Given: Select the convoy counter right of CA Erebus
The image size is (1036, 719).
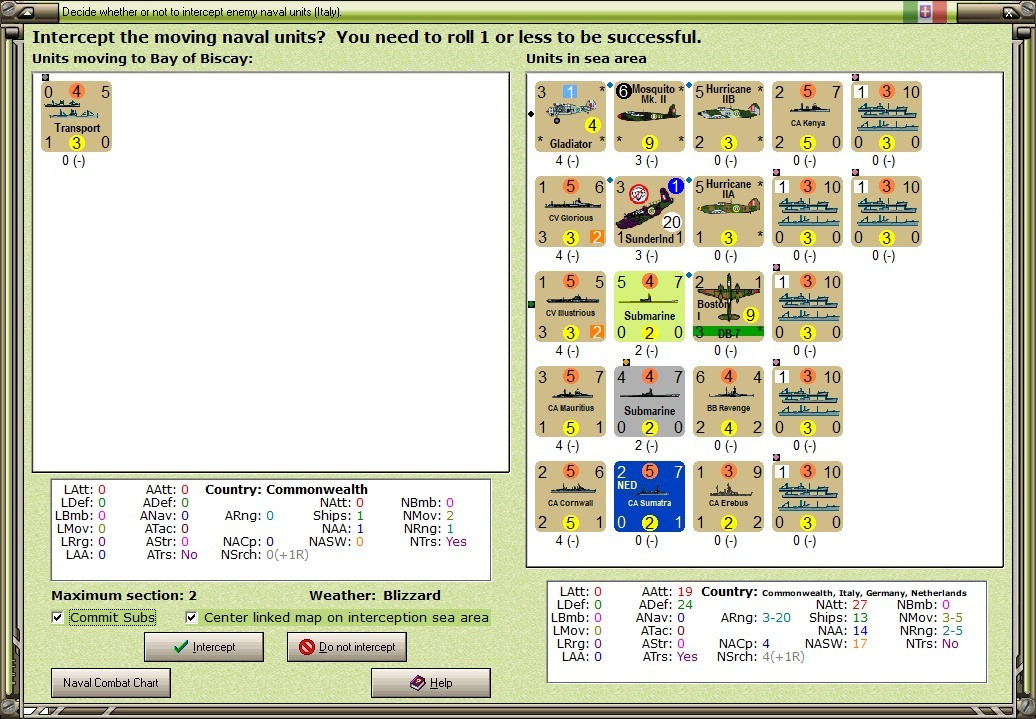Looking at the screenshot, I should pyautogui.click(x=807, y=496).
